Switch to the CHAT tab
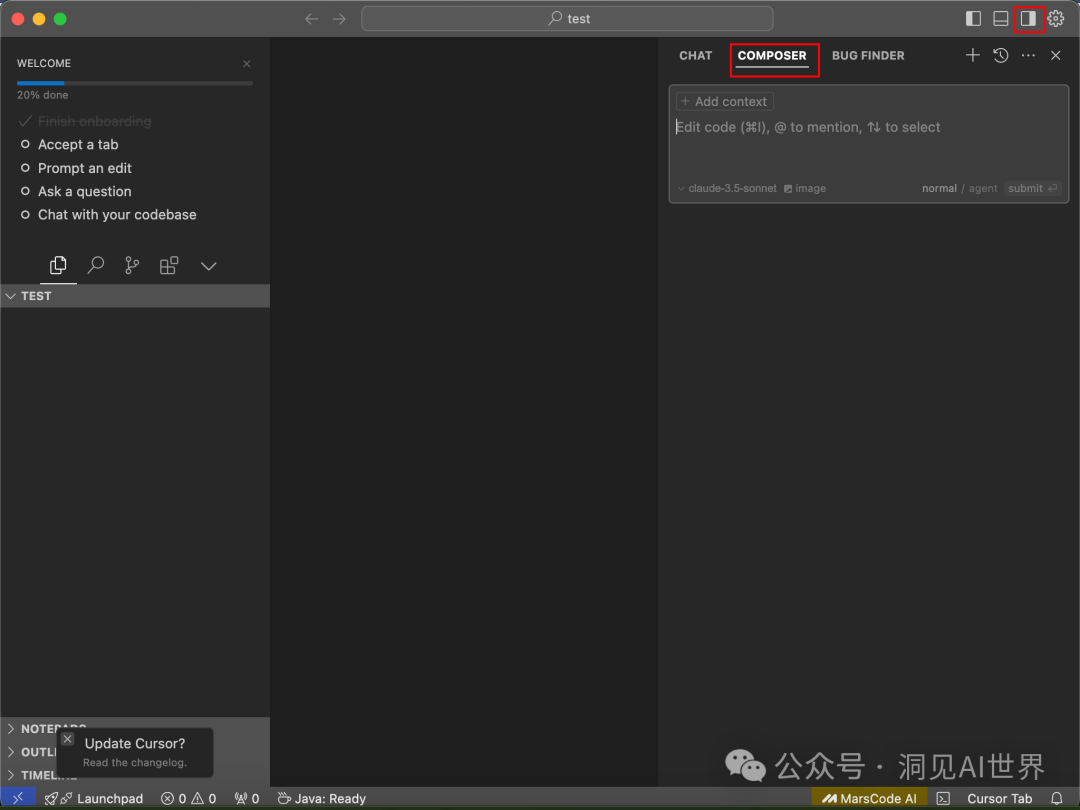The width and height of the screenshot is (1080, 810). pos(695,56)
